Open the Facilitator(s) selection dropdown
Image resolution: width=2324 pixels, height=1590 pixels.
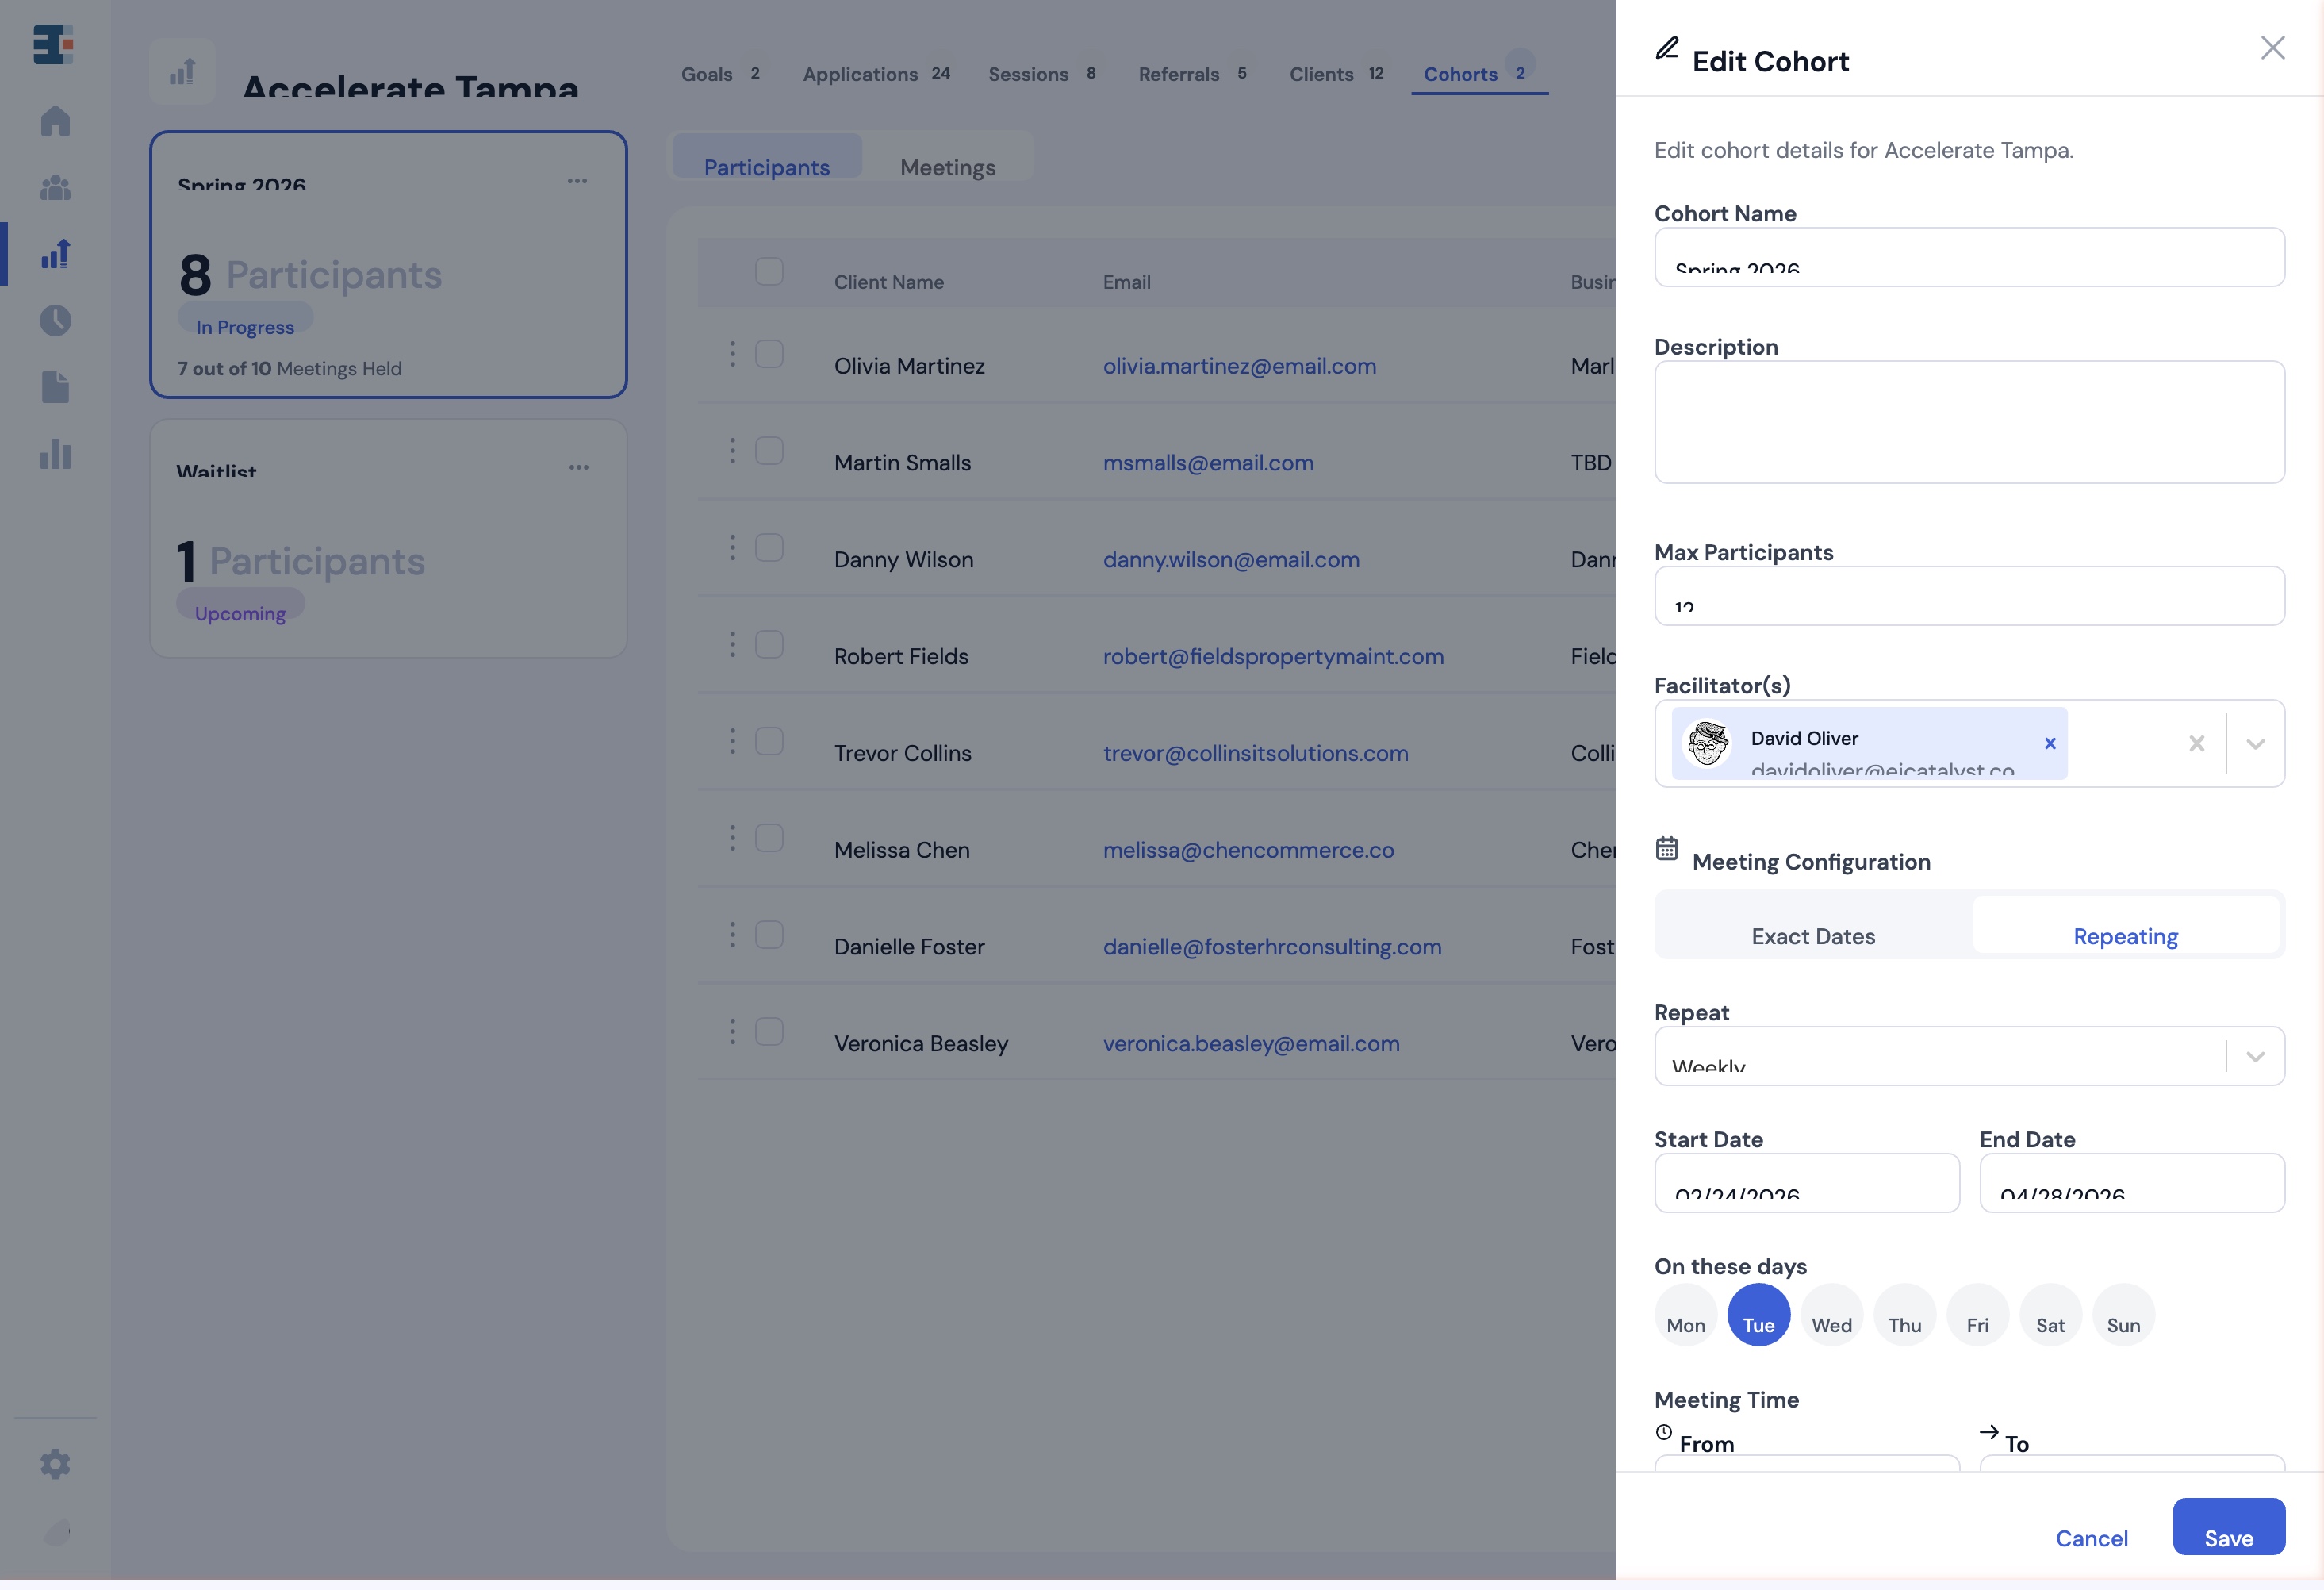(x=2256, y=743)
